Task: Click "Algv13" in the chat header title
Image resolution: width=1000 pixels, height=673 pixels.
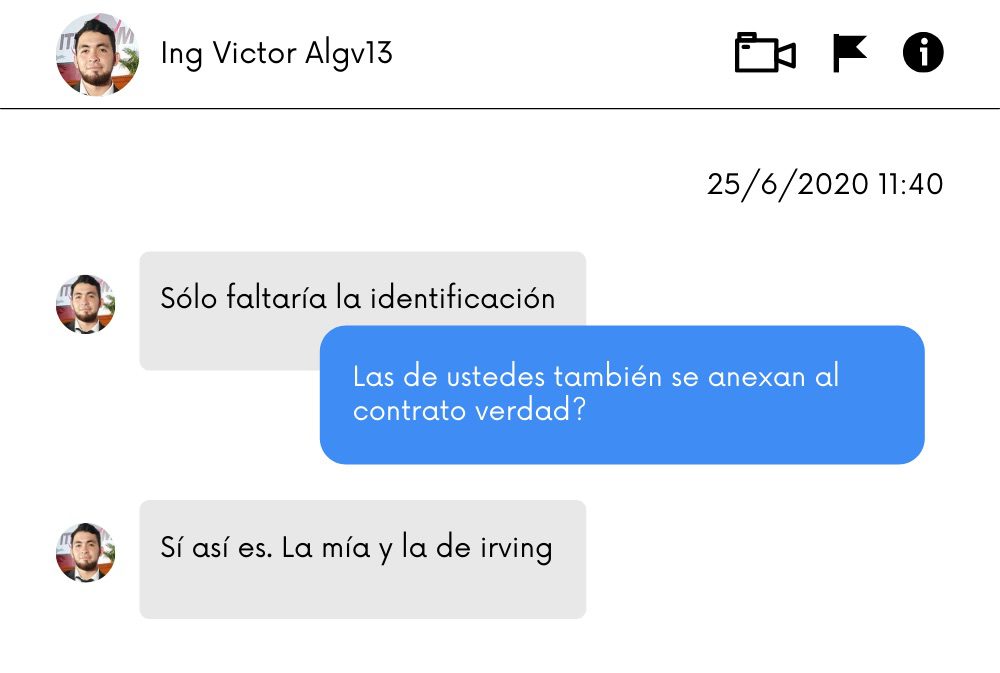Action: (348, 54)
